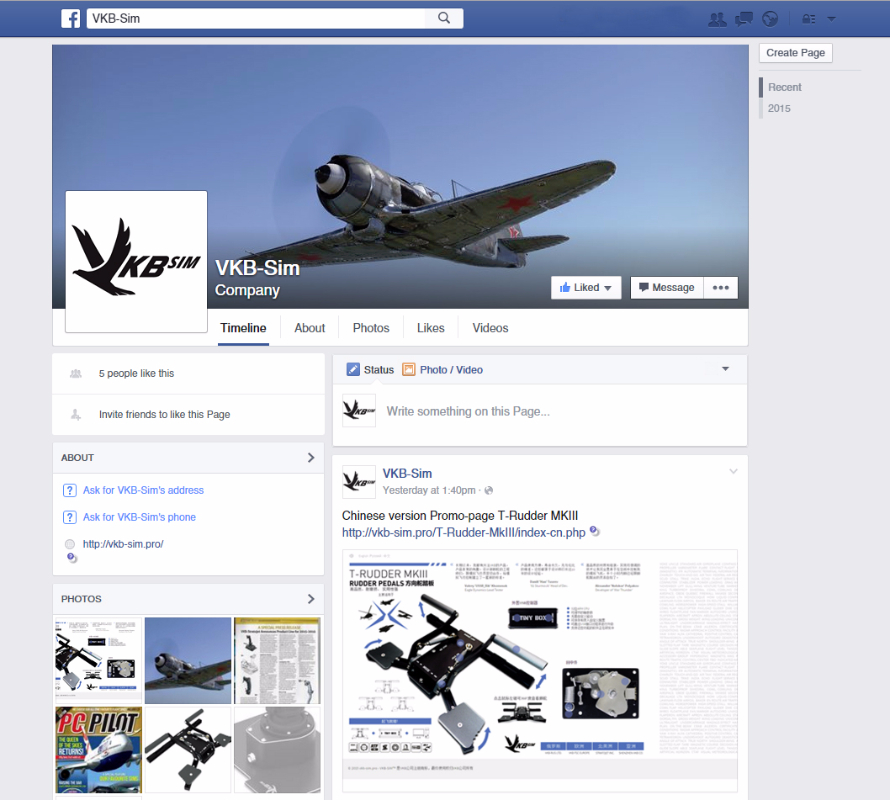Switch to the About tab
The image size is (890, 800).
[309, 328]
